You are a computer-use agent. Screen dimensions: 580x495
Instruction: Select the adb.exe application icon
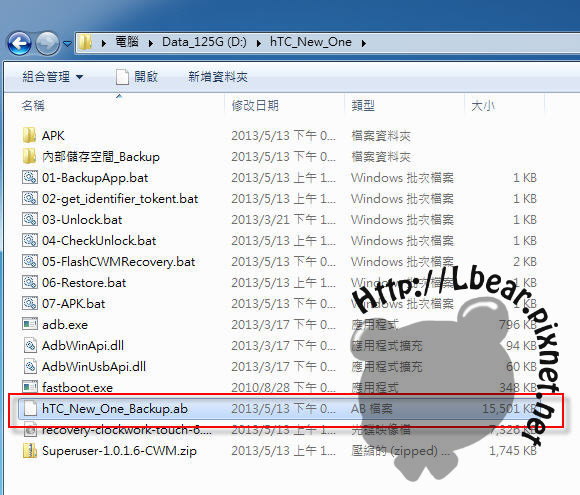(30, 324)
